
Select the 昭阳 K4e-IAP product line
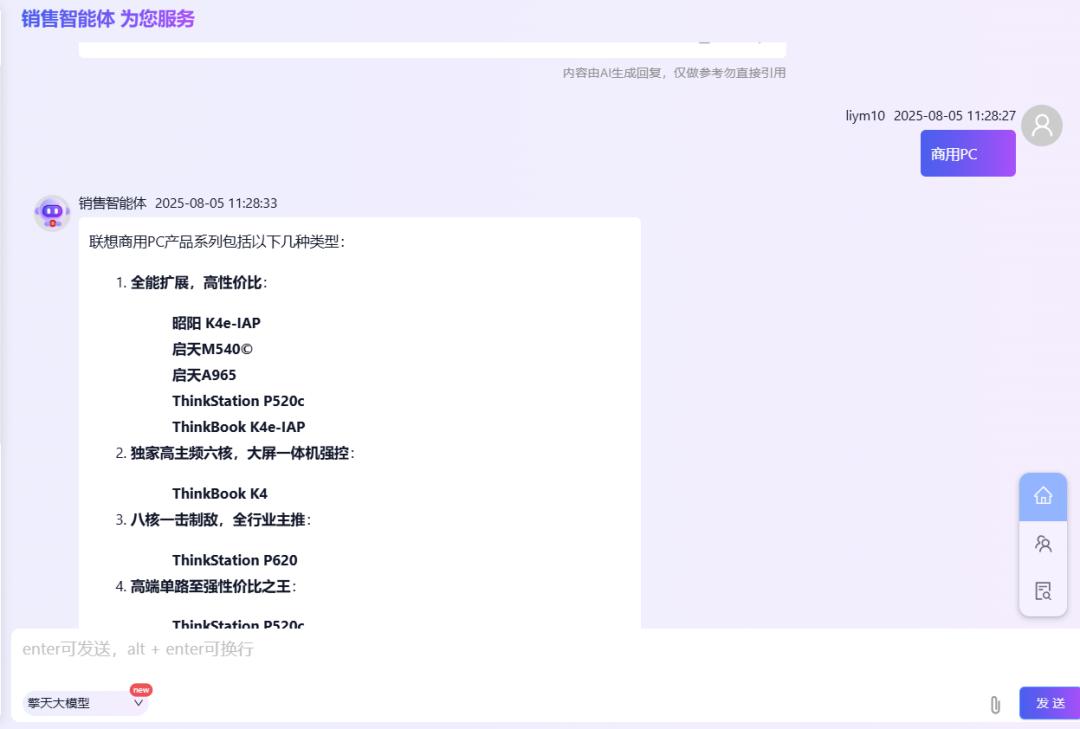tap(216, 323)
